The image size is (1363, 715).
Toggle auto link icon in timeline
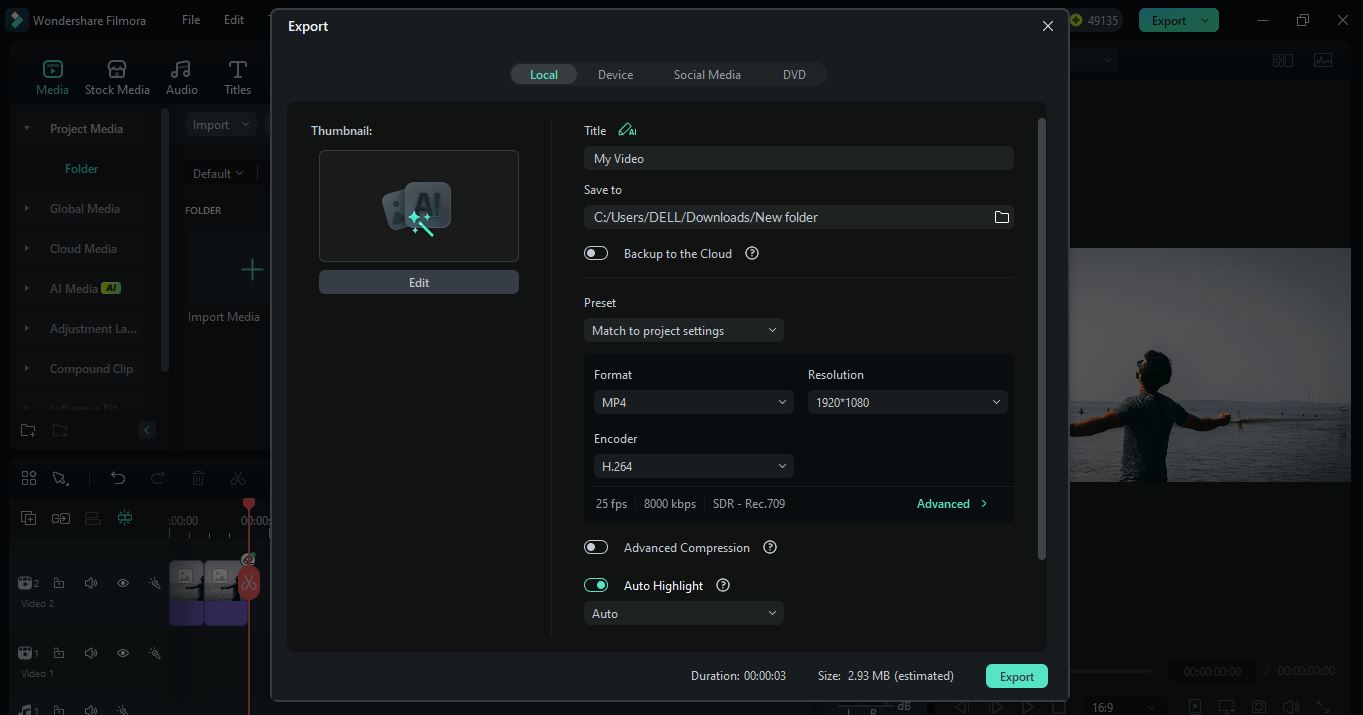click(61, 518)
